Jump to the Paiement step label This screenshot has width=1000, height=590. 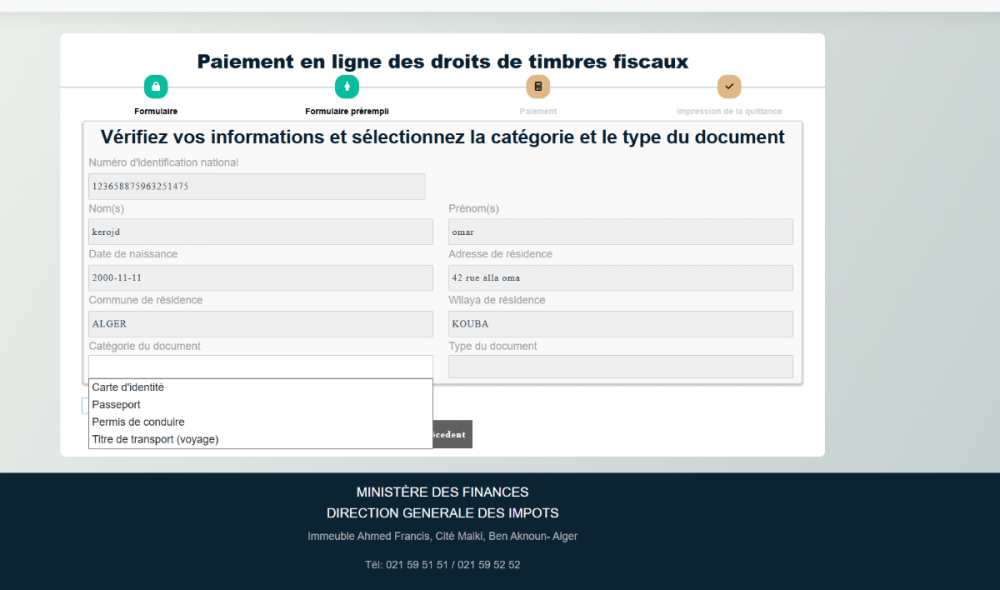538,111
